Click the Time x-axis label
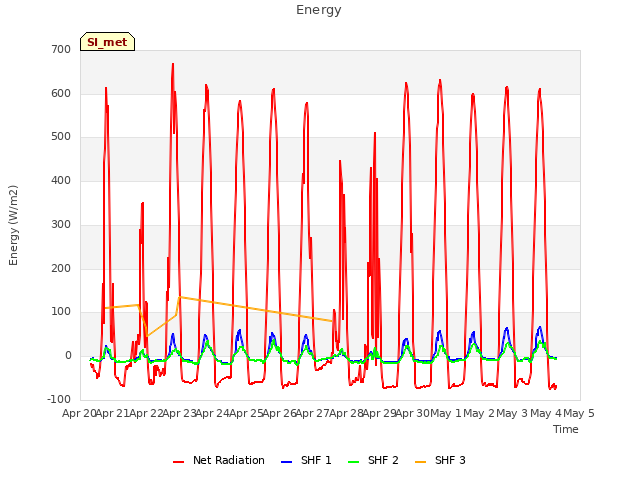 (x=566, y=429)
